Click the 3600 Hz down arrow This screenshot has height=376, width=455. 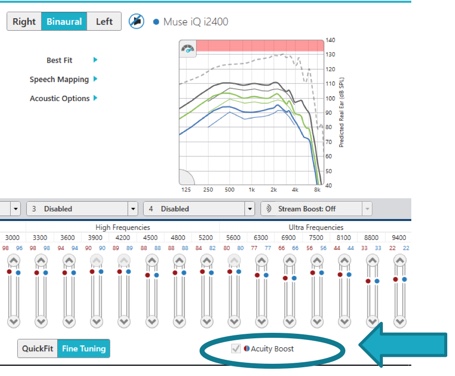(x=69, y=322)
